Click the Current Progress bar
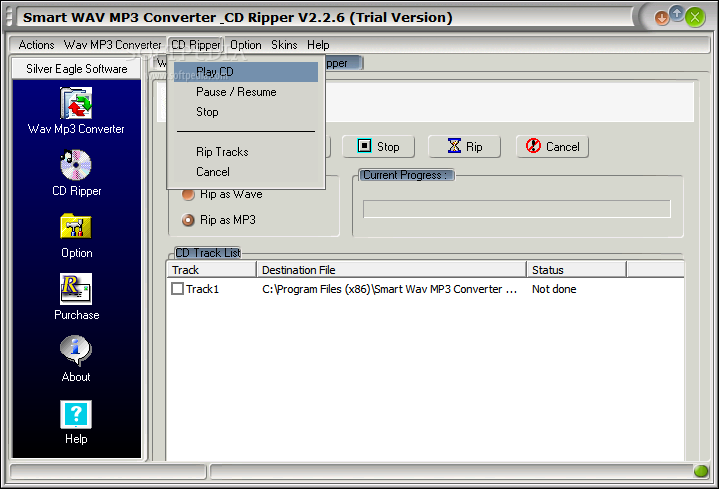 point(517,209)
